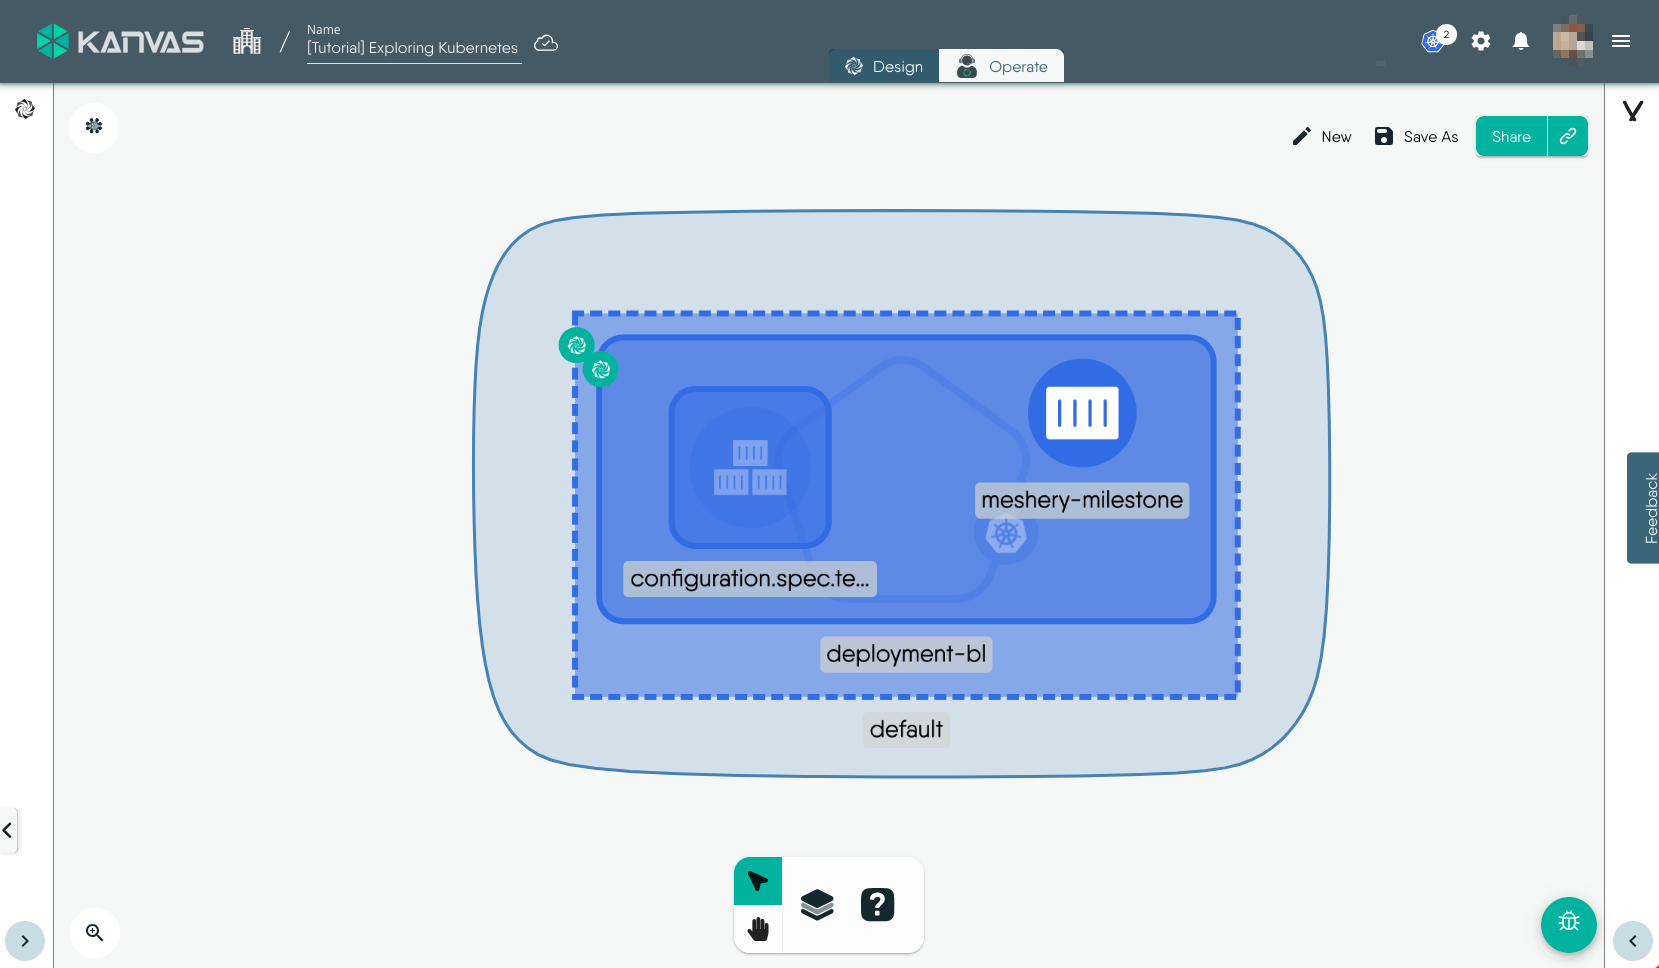Open the organization building icon
The height and width of the screenshot is (968, 1659).
pos(247,41)
